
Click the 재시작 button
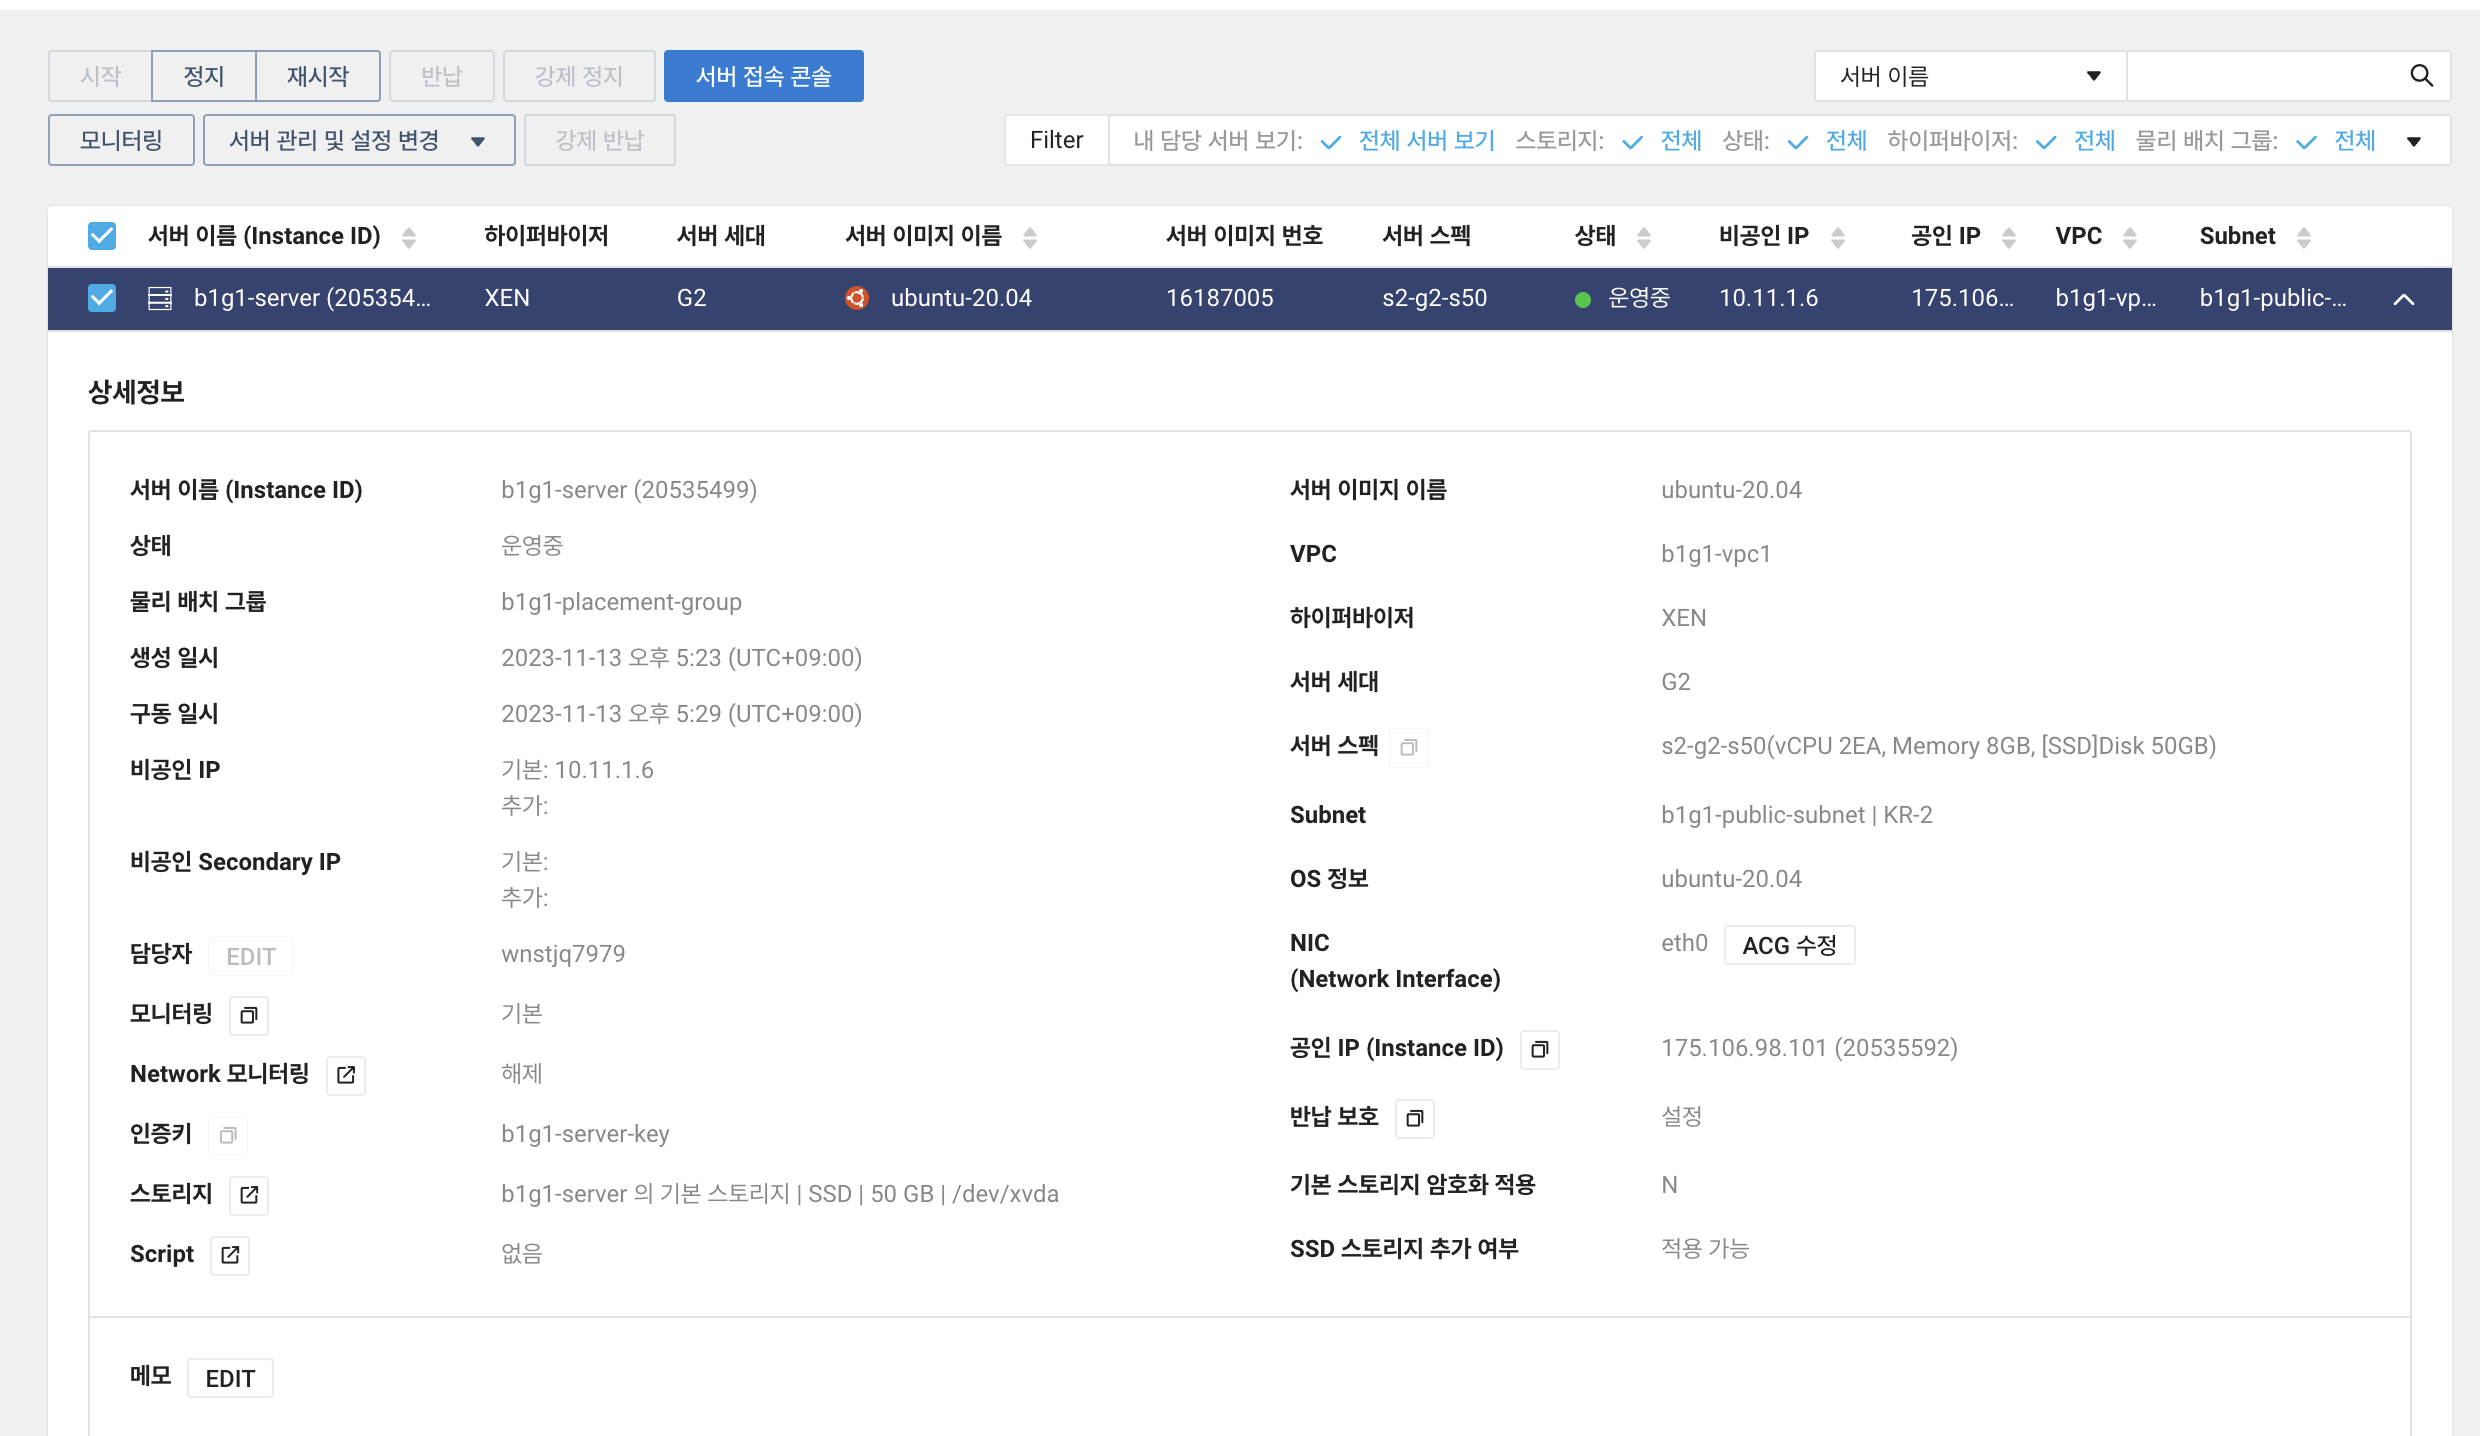point(318,76)
